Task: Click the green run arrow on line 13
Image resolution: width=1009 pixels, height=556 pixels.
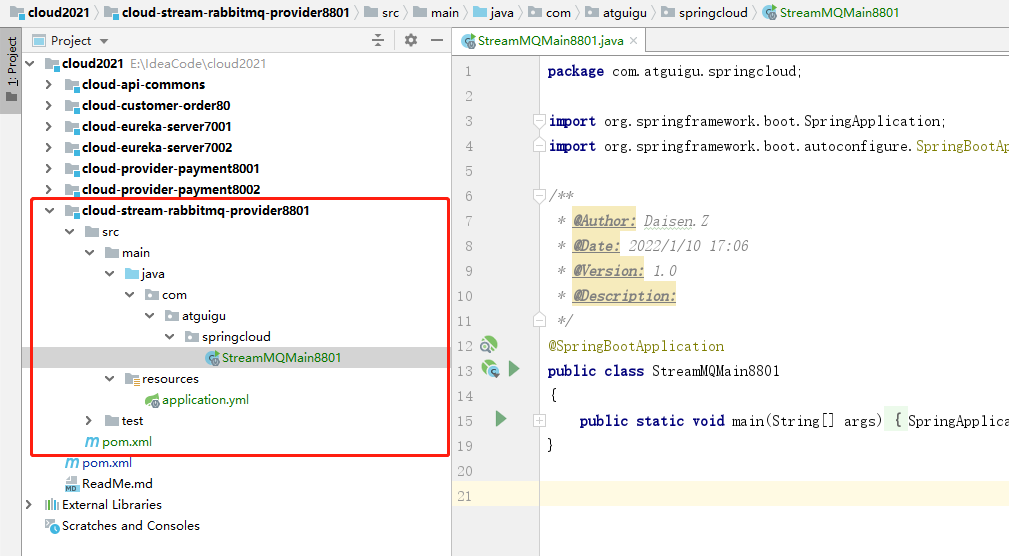Action: coord(514,369)
